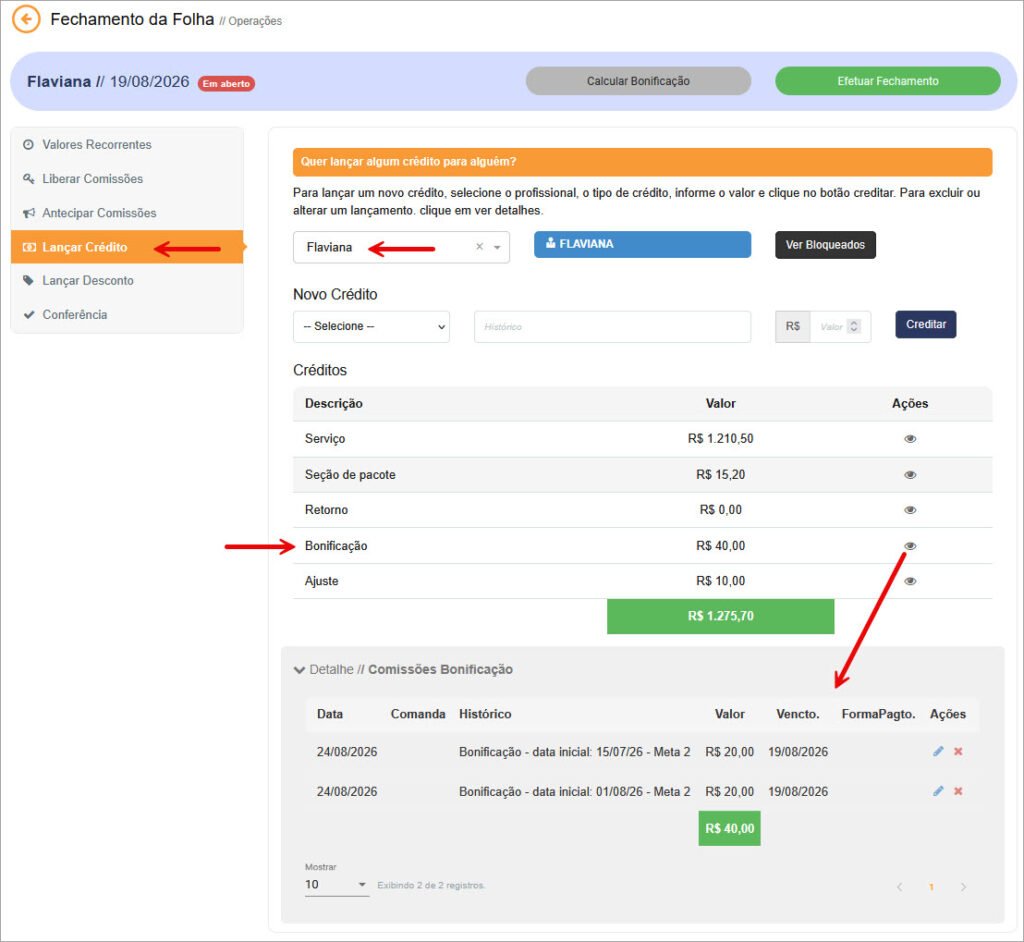Screen dimensions: 1024x942
Task: Focus the Histórico input field
Action: pyautogui.click(x=612, y=327)
